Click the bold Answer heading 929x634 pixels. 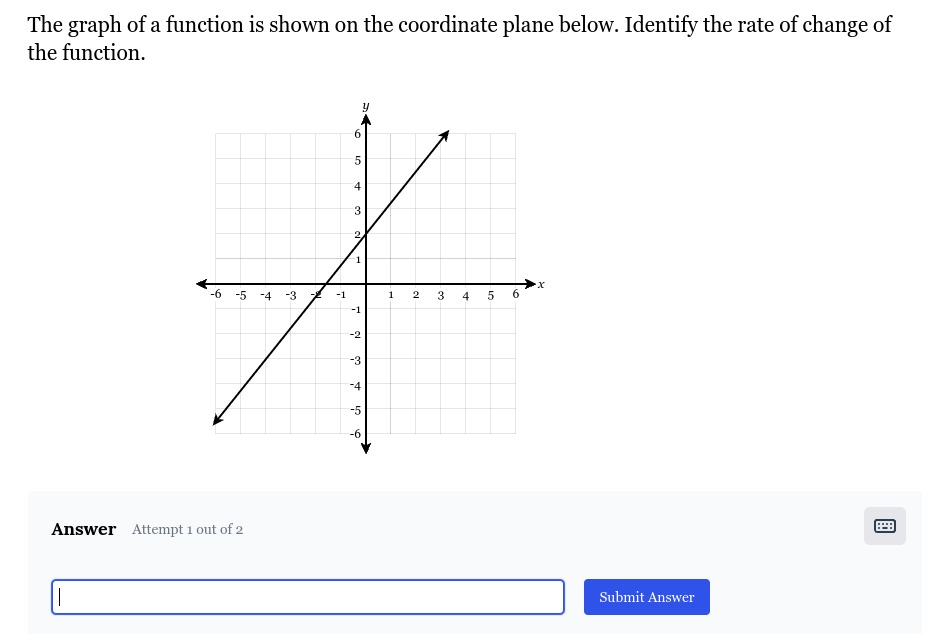point(84,529)
